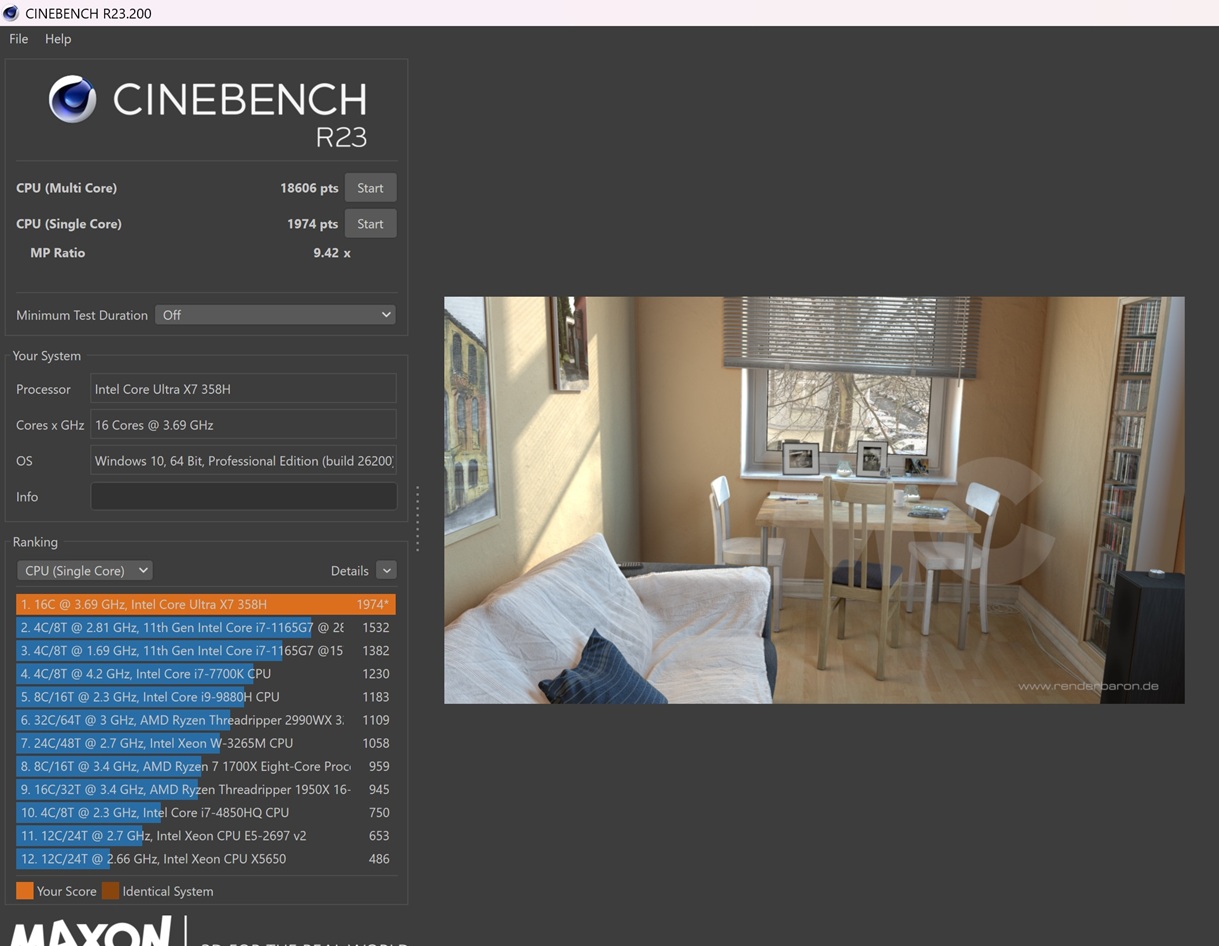This screenshot has height=946, width=1219.
Task: Open the File menu
Action: (19, 39)
